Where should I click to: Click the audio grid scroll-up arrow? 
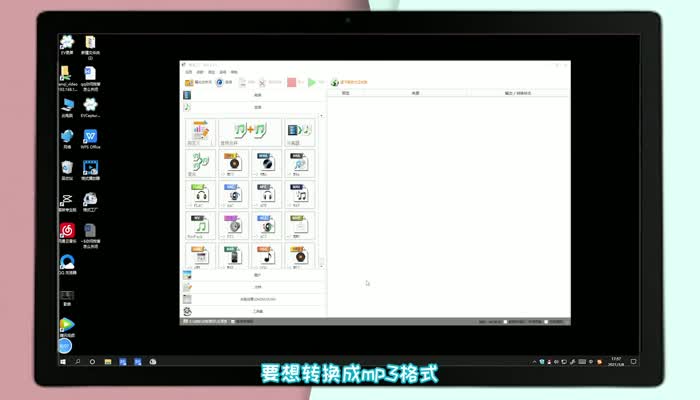[321, 116]
